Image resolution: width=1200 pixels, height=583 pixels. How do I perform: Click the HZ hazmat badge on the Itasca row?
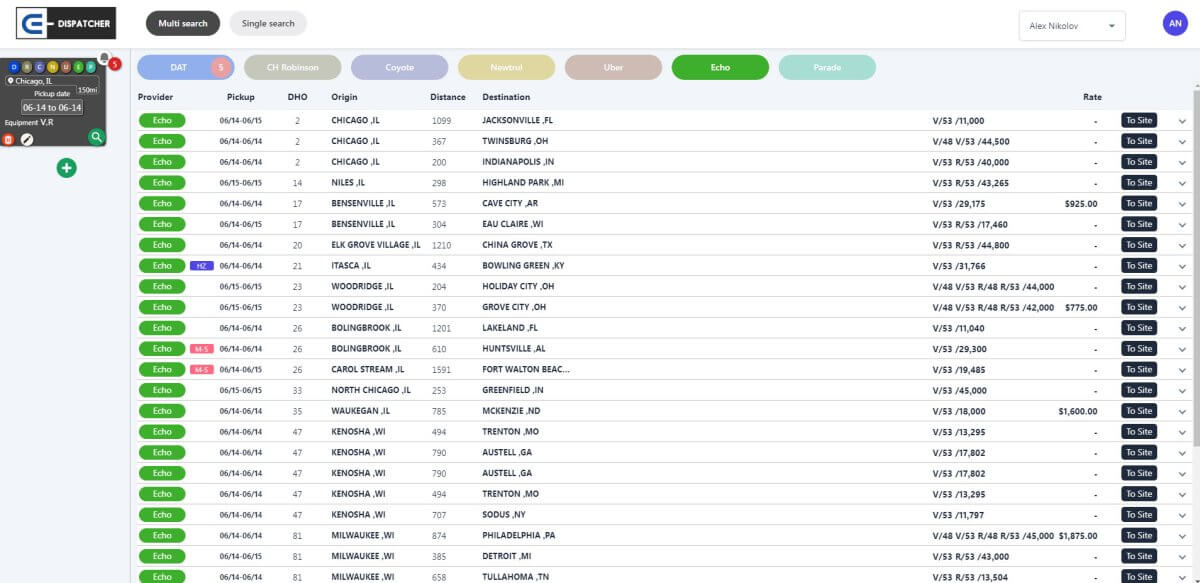point(201,266)
